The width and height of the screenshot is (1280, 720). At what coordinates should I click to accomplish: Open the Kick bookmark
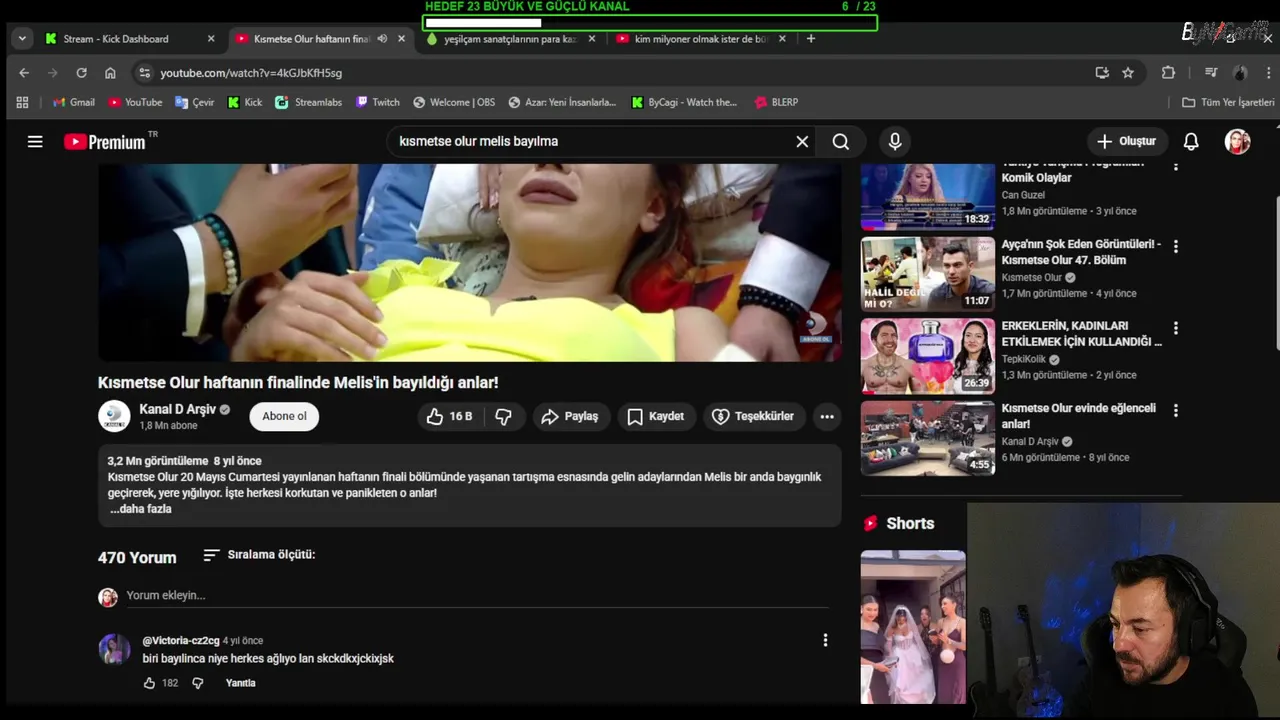[x=245, y=102]
